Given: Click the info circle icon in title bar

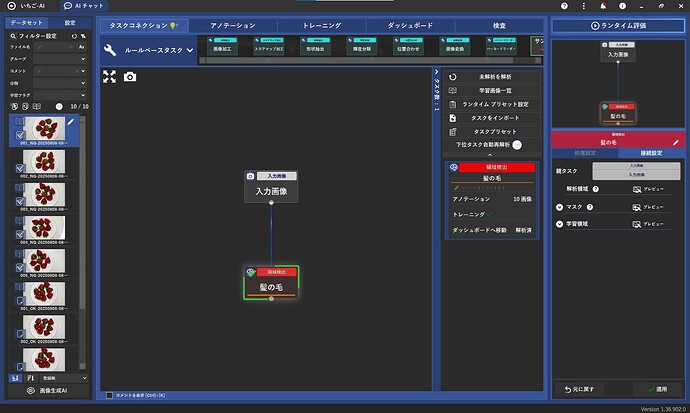Looking at the screenshot, I should click(622, 6).
